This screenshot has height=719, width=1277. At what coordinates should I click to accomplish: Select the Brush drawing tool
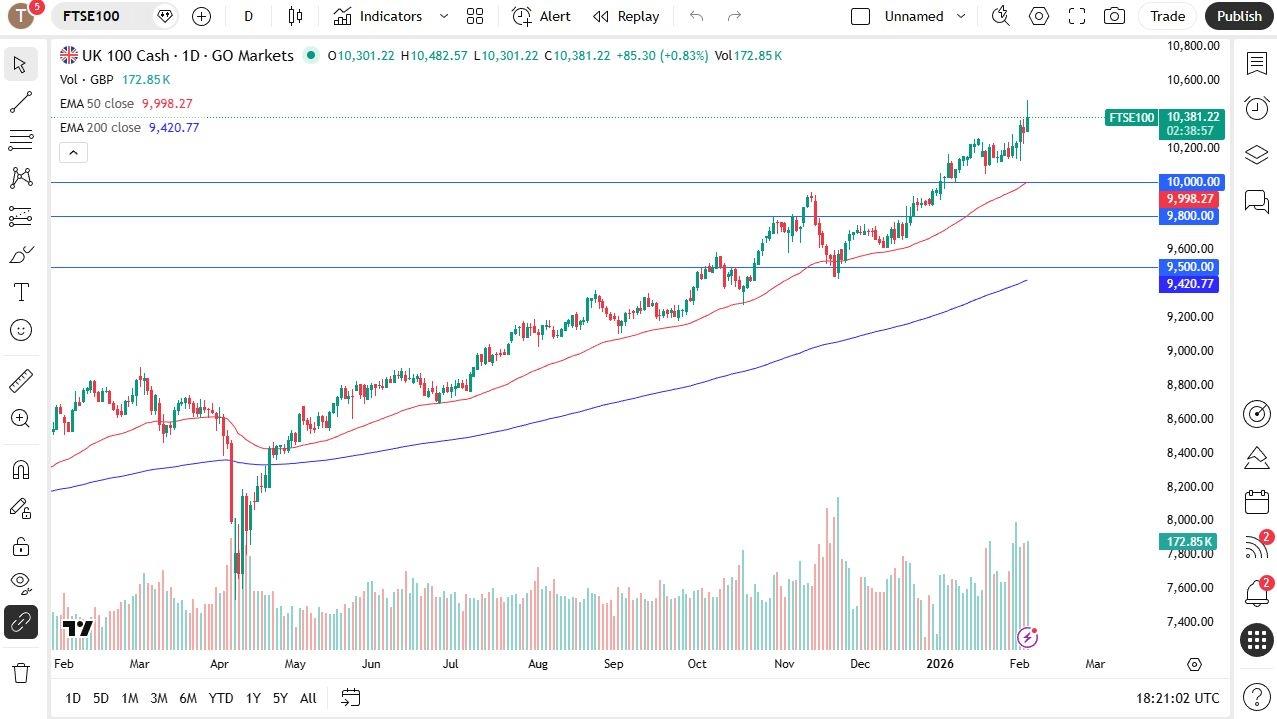pos(22,254)
